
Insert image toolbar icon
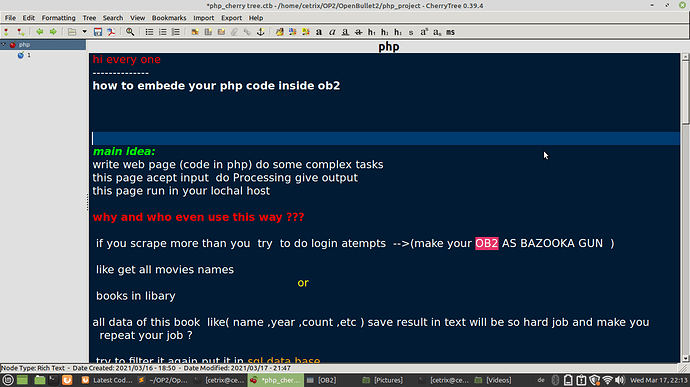(x=195, y=32)
